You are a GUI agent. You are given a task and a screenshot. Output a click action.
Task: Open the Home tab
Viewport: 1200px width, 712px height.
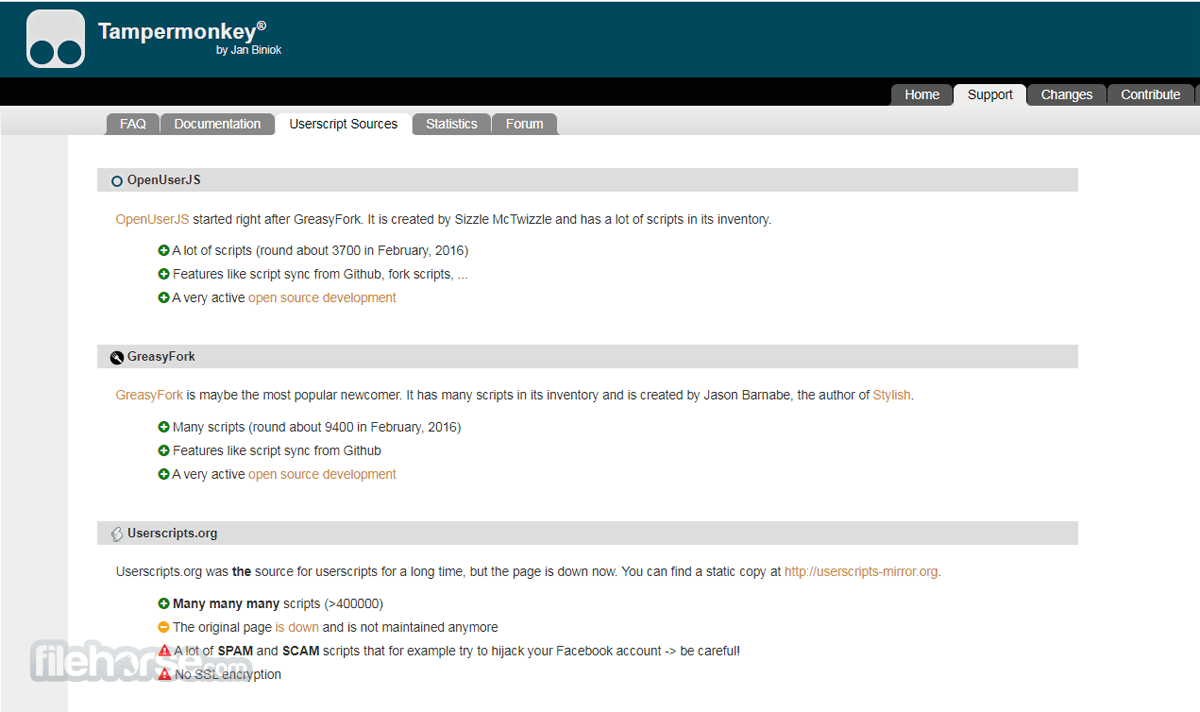[922, 95]
